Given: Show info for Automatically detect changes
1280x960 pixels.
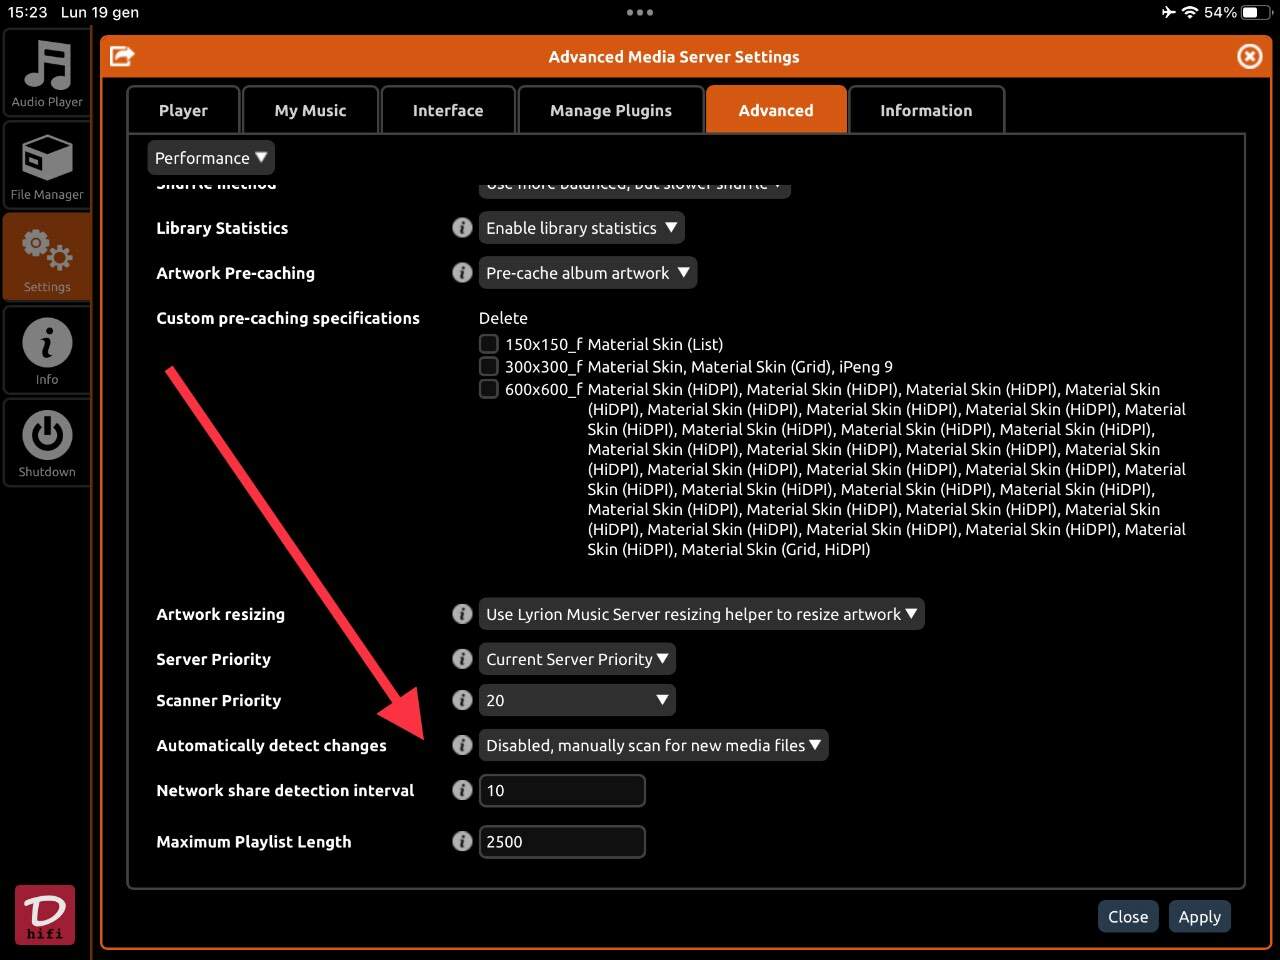Looking at the screenshot, I should click(462, 745).
